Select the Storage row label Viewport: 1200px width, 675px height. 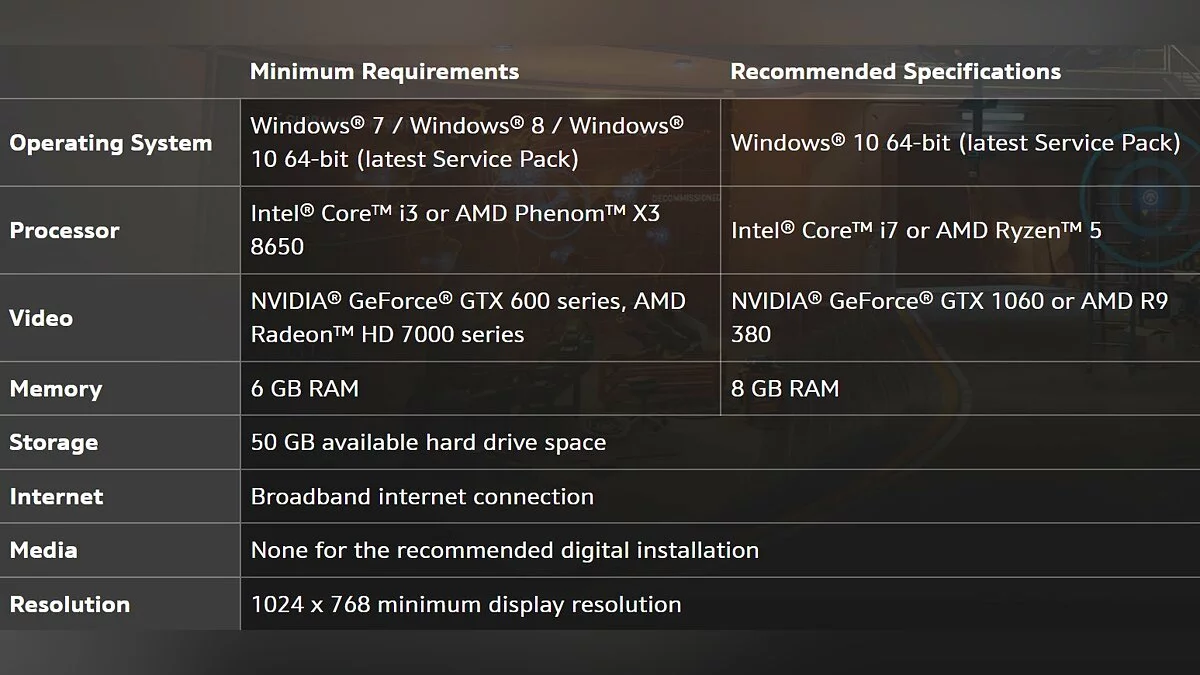[x=53, y=442]
